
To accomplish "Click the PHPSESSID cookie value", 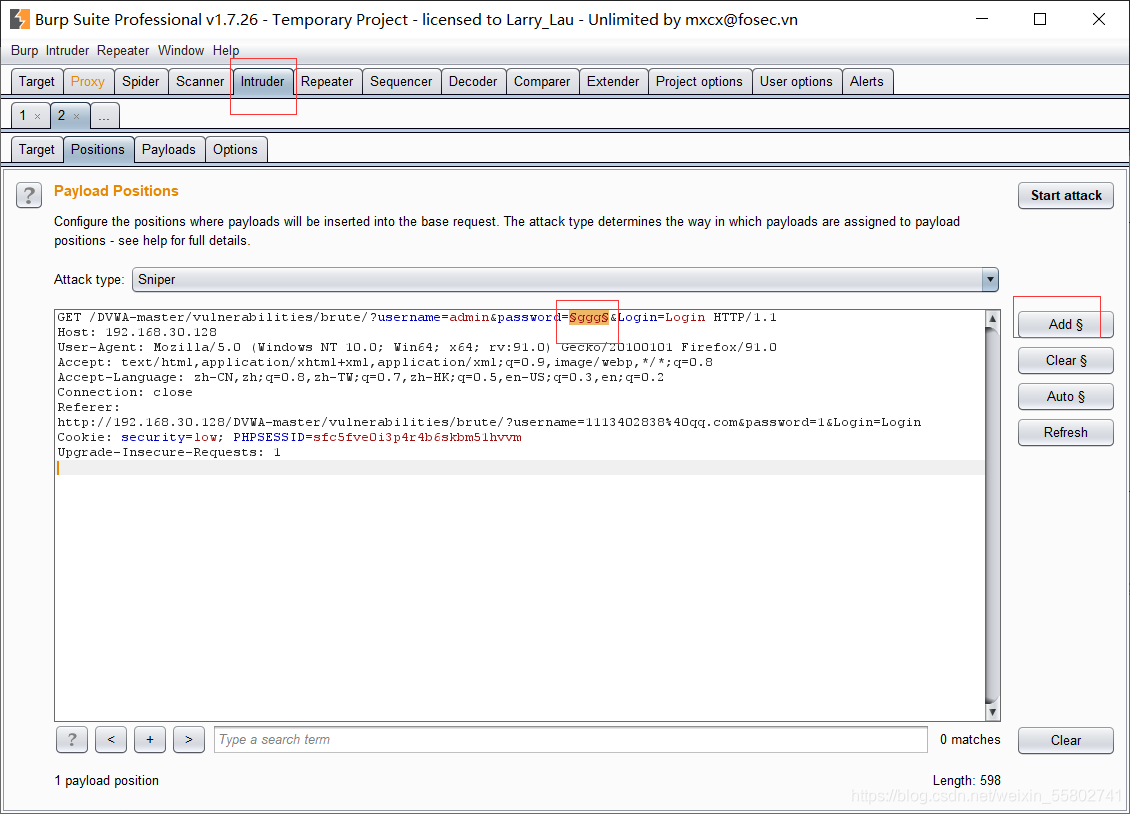I will click(417, 437).
